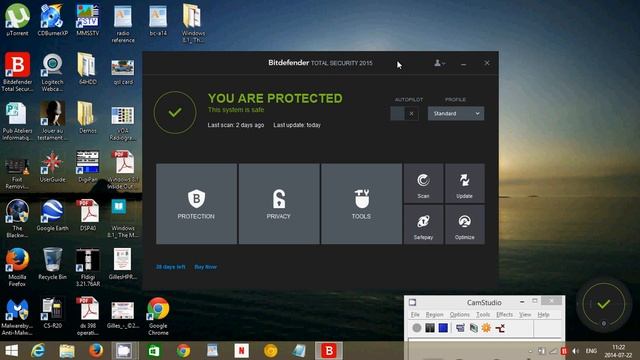Image resolution: width=640 pixels, height=360 pixels.
Task: Open the Netflix app from the taskbar
Action: click(241, 351)
